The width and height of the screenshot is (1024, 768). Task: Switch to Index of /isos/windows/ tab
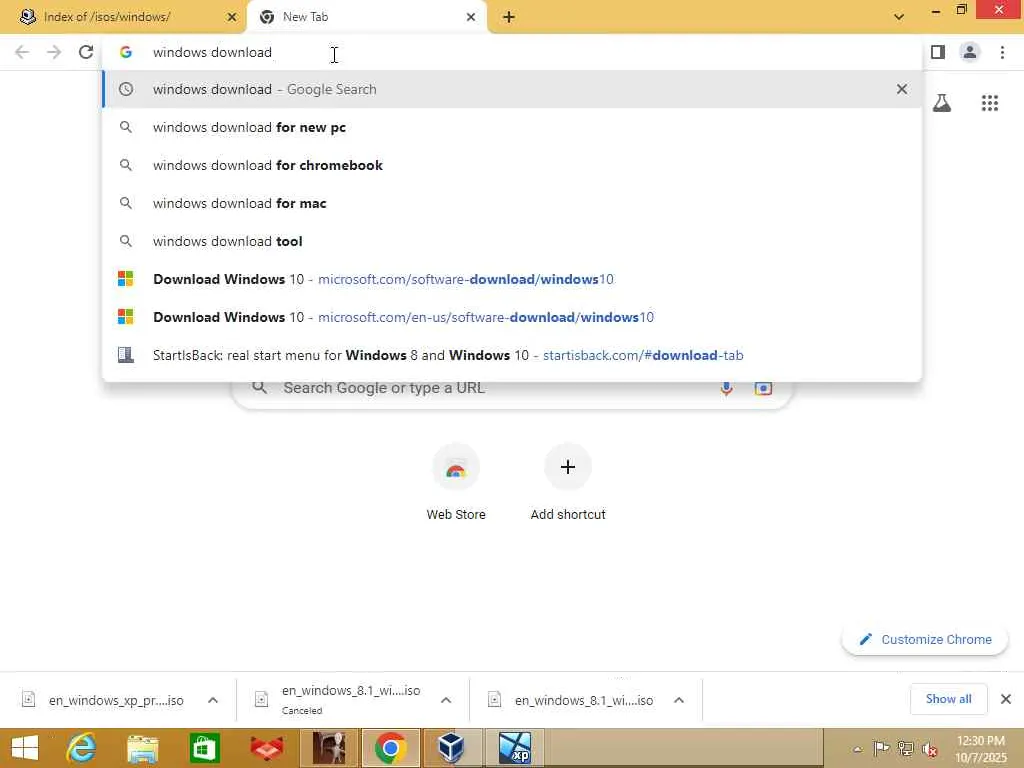pos(123,17)
